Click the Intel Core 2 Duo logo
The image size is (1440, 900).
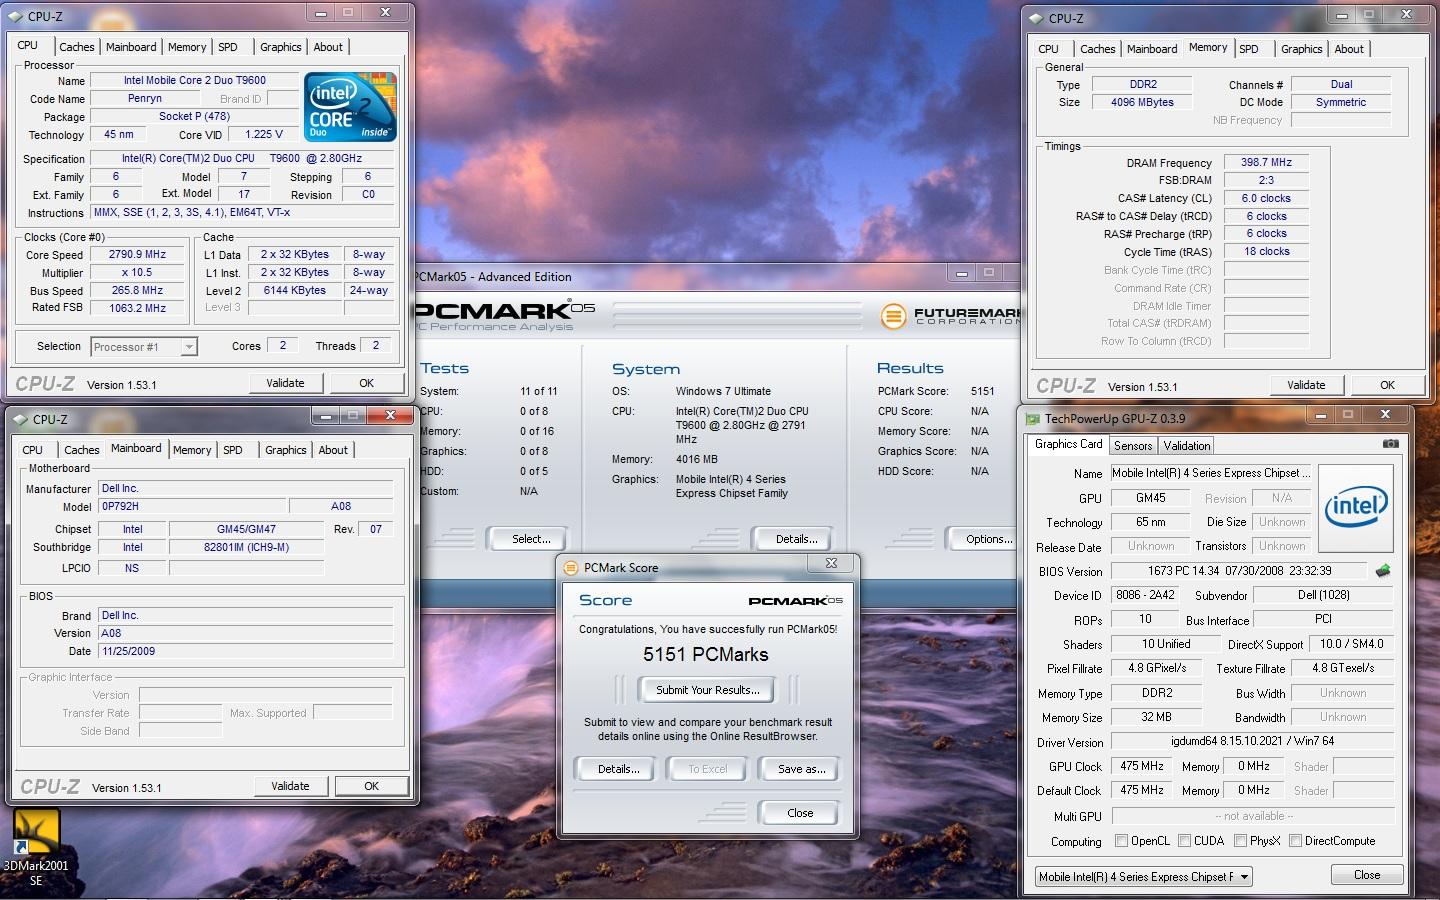pyautogui.click(x=350, y=106)
